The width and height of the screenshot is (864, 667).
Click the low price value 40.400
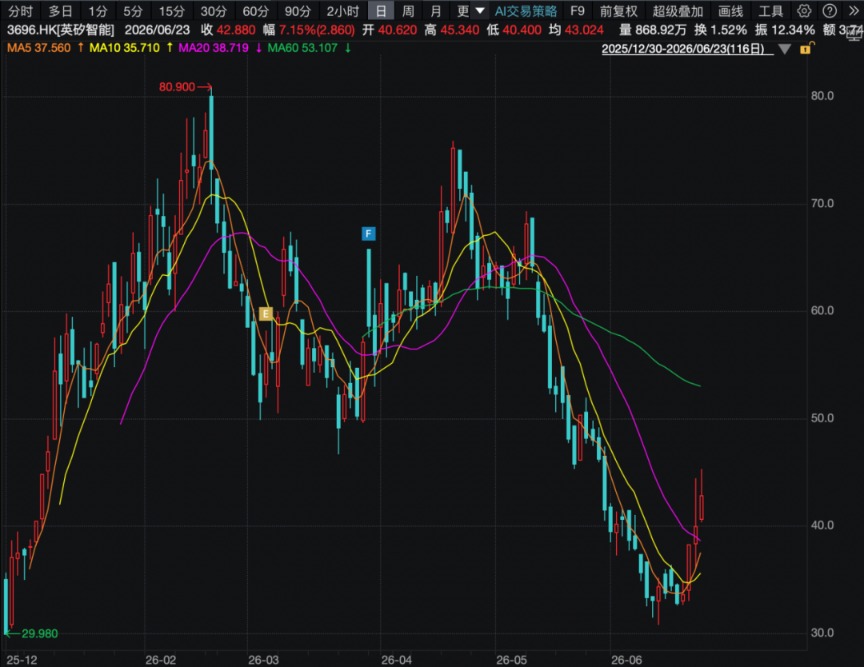click(522, 30)
